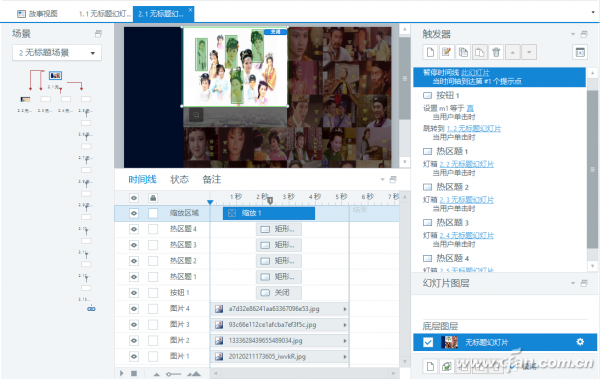
Task: Delete the selected trigger
Action: pos(496,52)
